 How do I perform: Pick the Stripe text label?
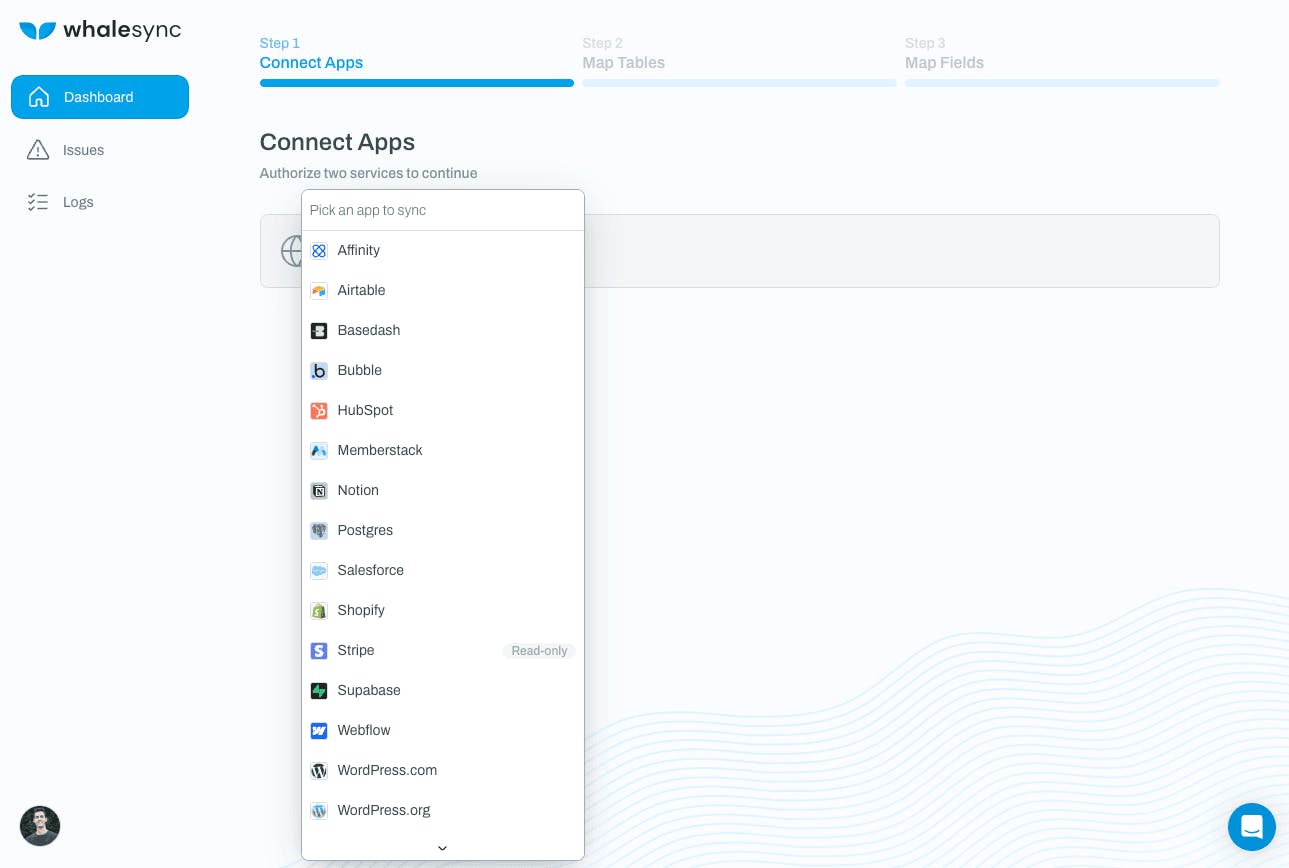pyautogui.click(x=356, y=650)
